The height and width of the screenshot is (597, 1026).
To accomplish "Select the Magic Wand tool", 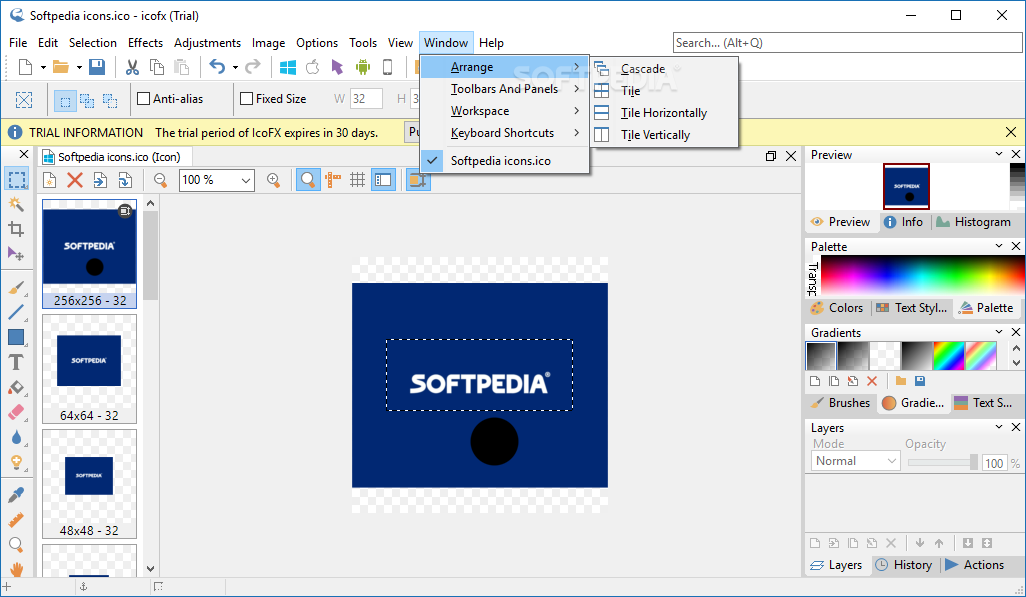I will [16, 204].
